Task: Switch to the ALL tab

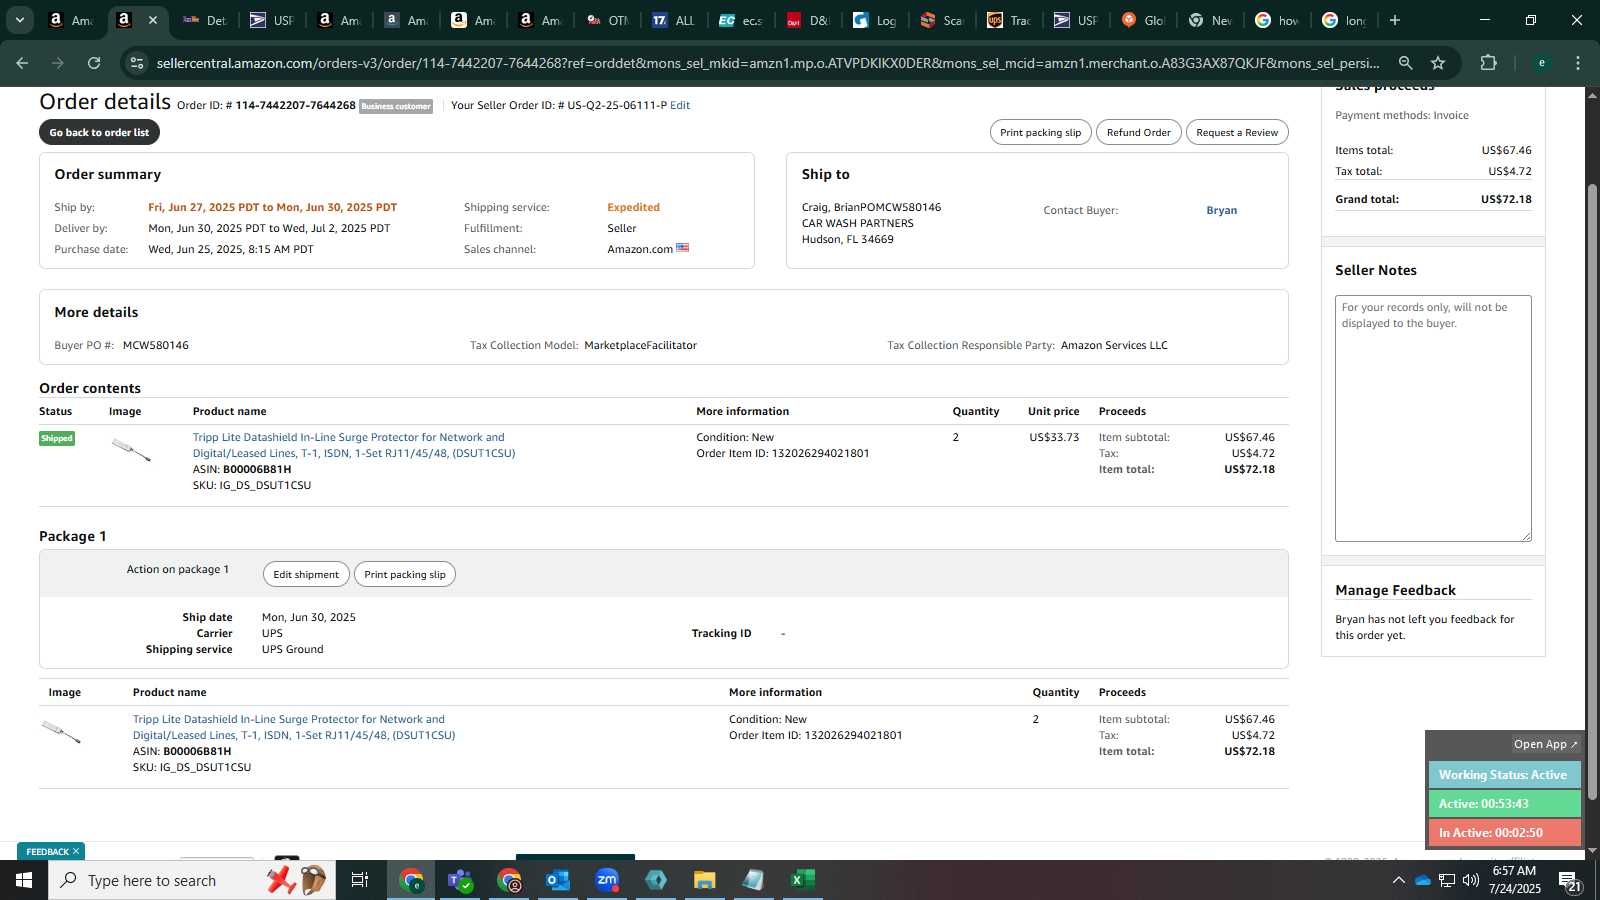Action: click(x=673, y=20)
